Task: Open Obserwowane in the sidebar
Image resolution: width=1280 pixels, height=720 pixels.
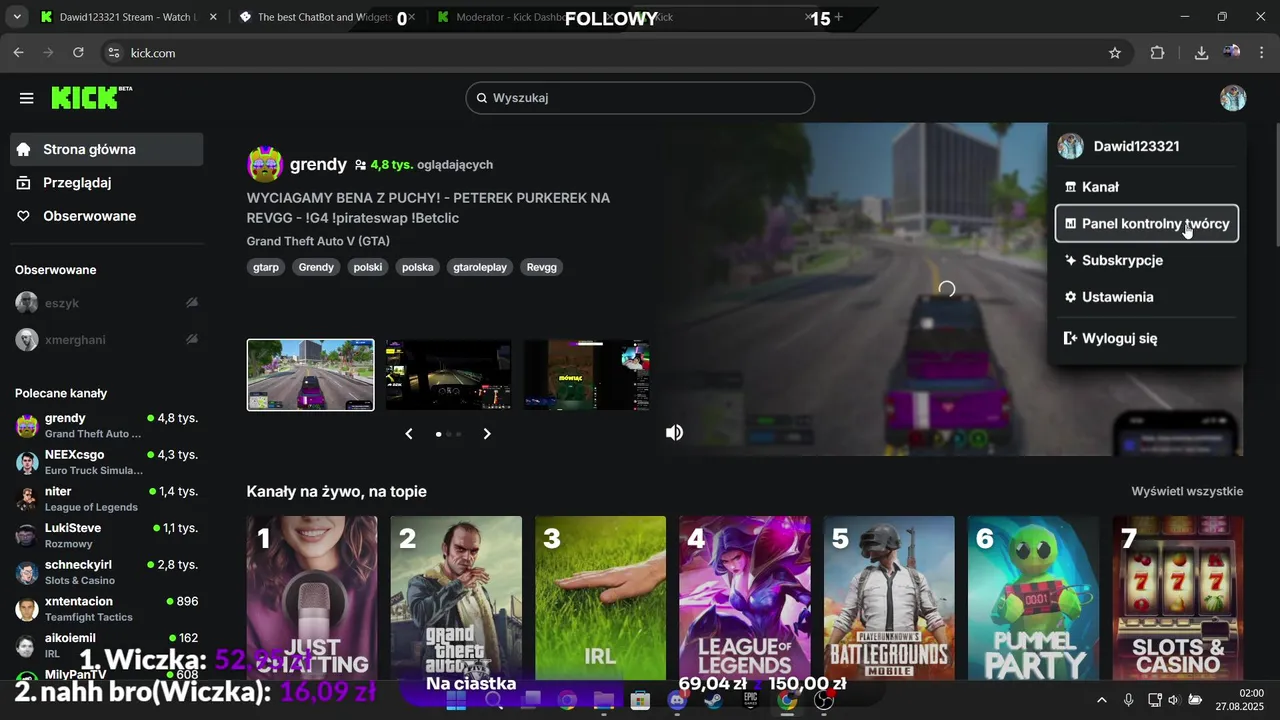Action: [106, 216]
